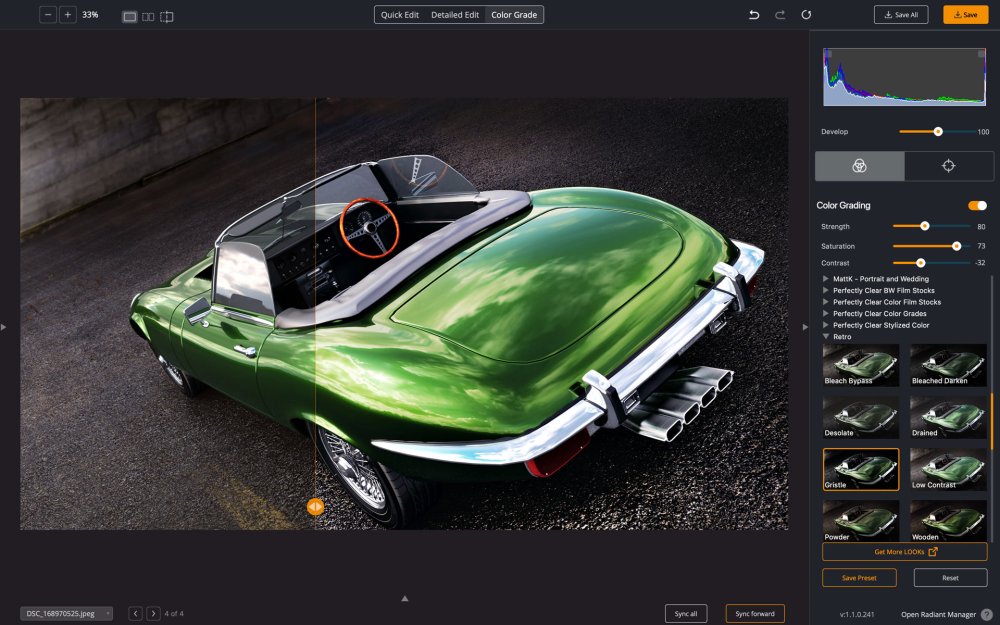Click the 33% zoom level text
The height and width of the screenshot is (625, 1000).
click(90, 15)
